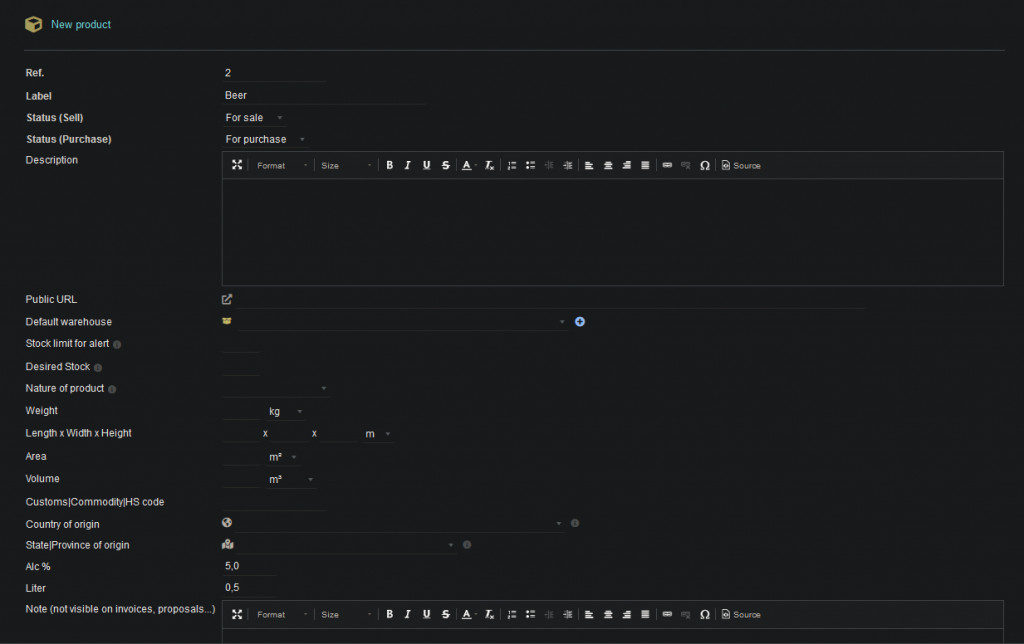Screen dimensions: 1024x644
Task: Click the Alc % field
Action: pyautogui.click(x=249, y=566)
